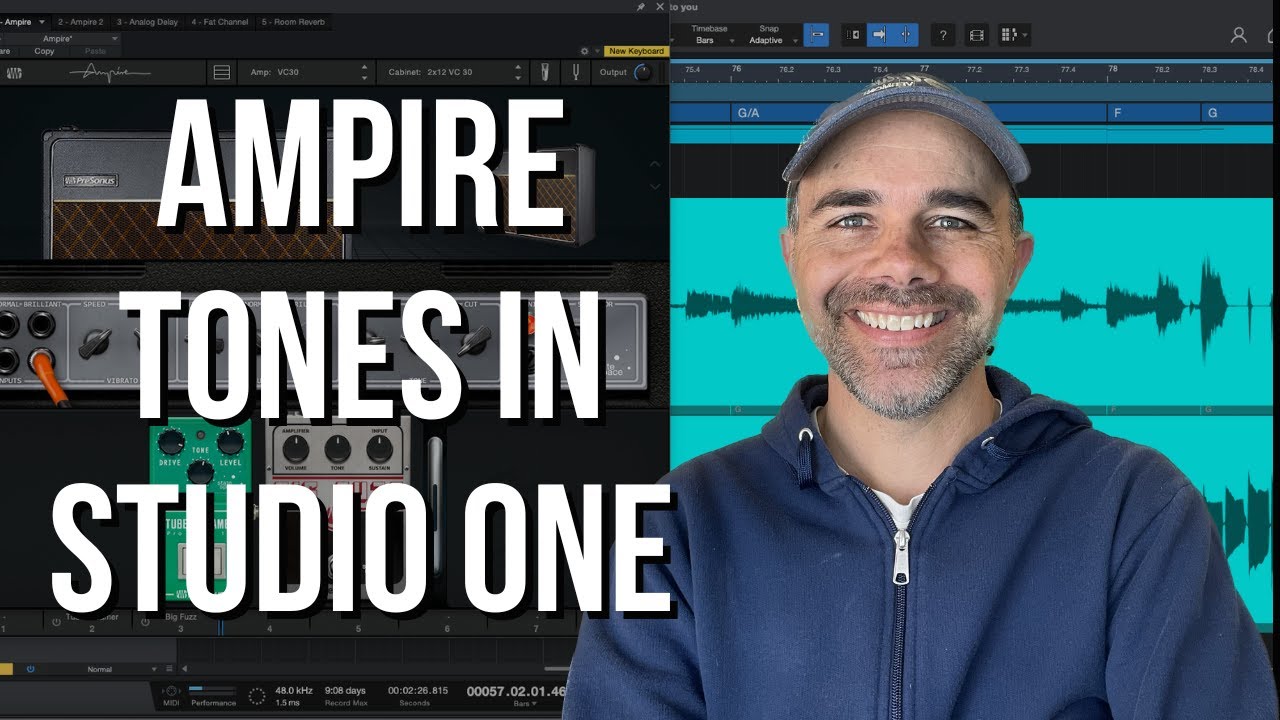1280x720 pixels.
Task: Expand the Snap Adaptive dropdown
Action: [772, 35]
